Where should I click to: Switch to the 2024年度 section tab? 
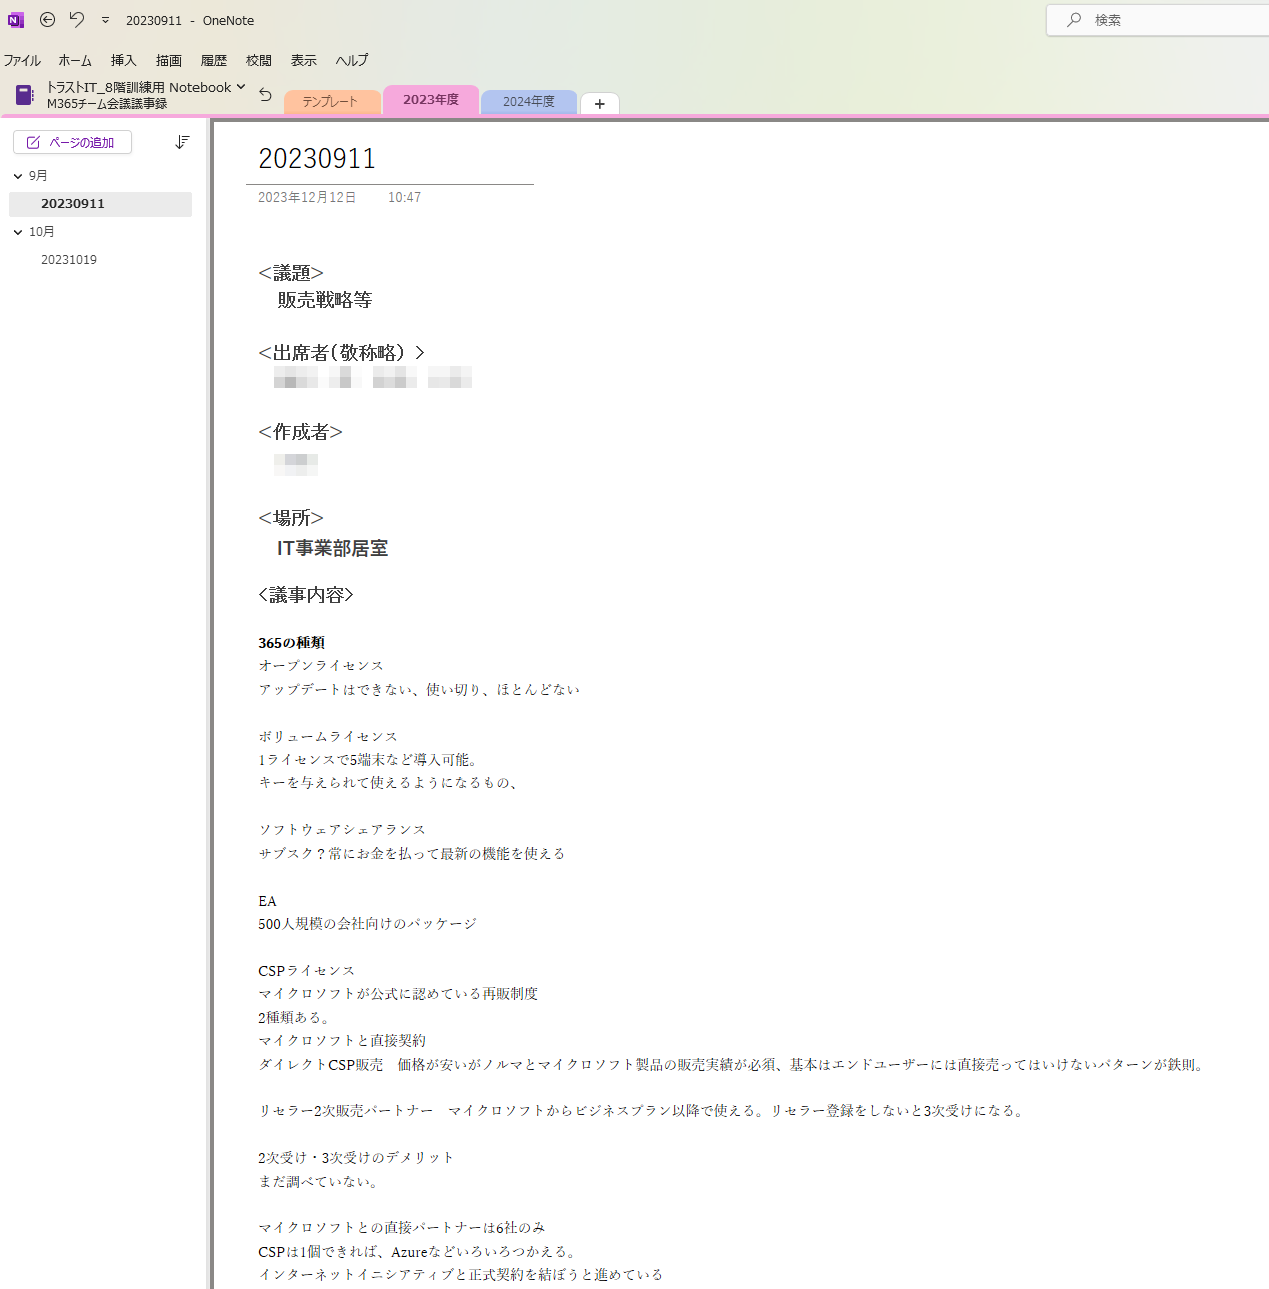click(x=528, y=102)
